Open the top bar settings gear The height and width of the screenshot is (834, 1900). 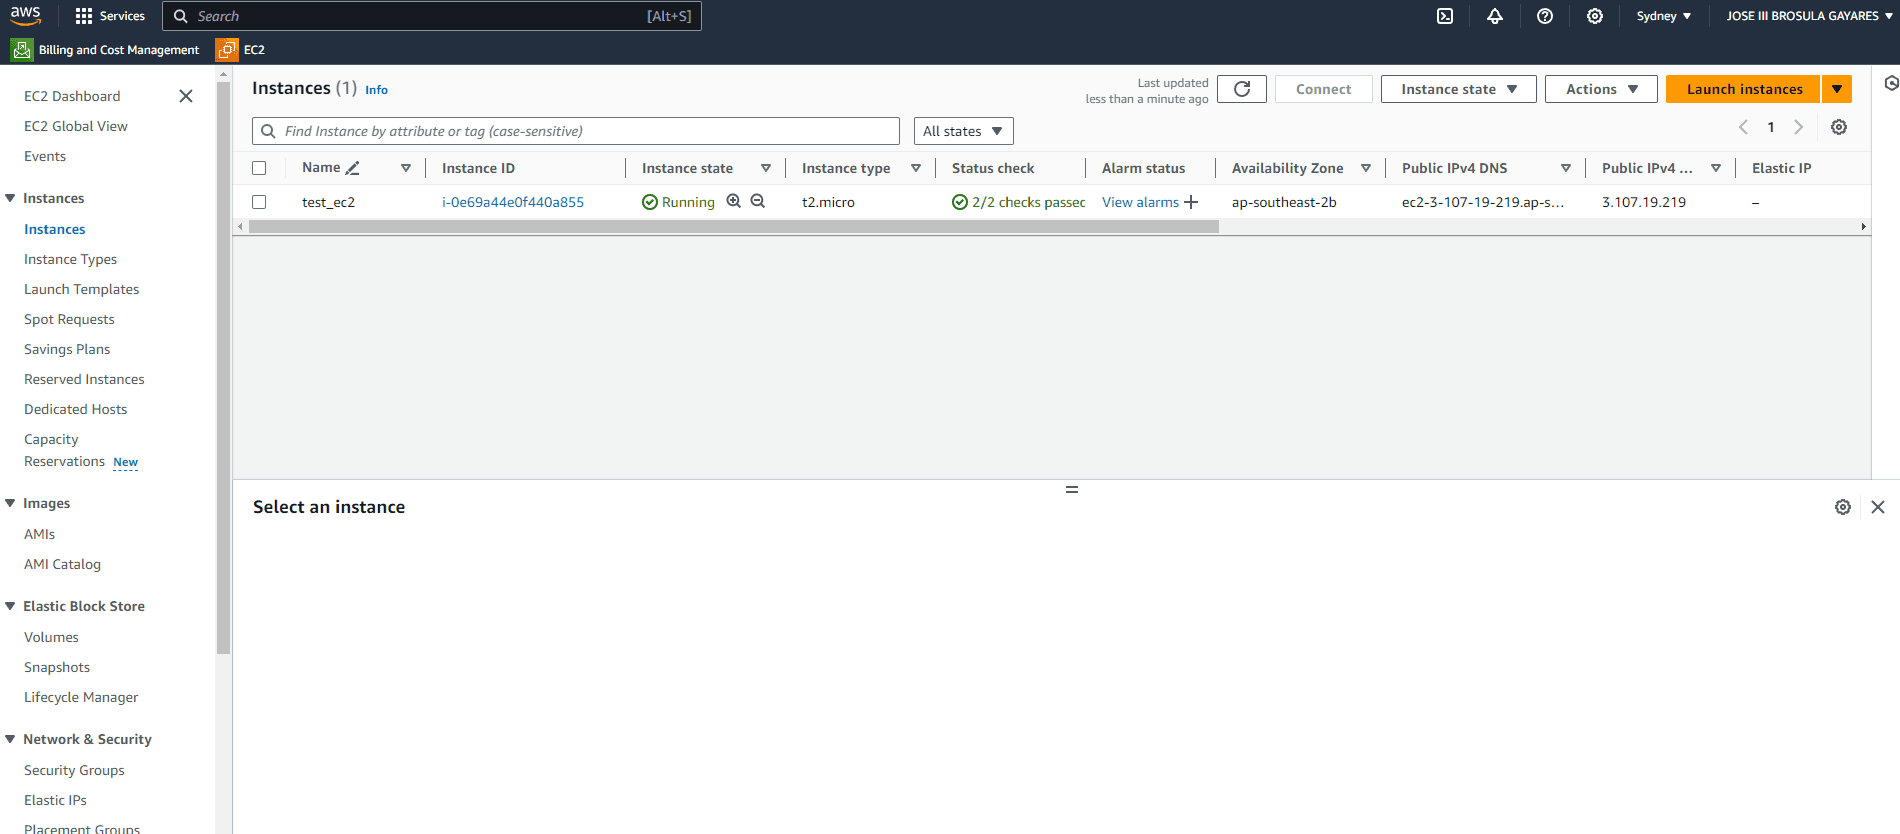pyautogui.click(x=1595, y=16)
